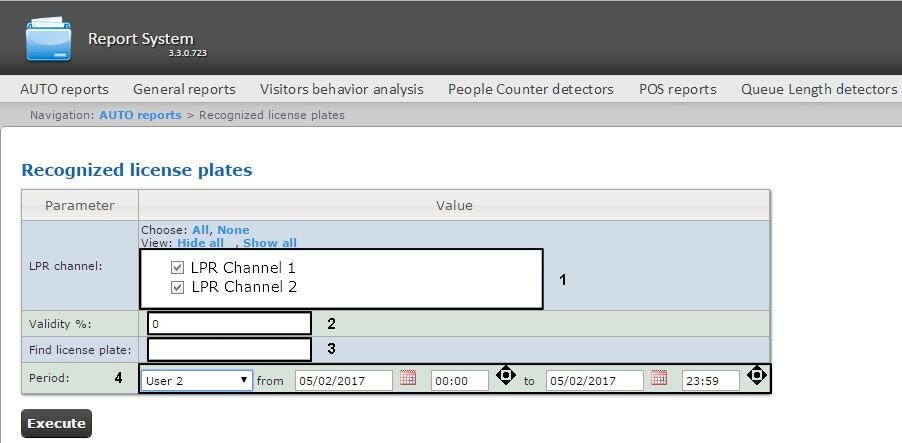This screenshot has height=443, width=902.
Task: Click the start time adjuster arrows icon
Action: pyautogui.click(x=506, y=375)
